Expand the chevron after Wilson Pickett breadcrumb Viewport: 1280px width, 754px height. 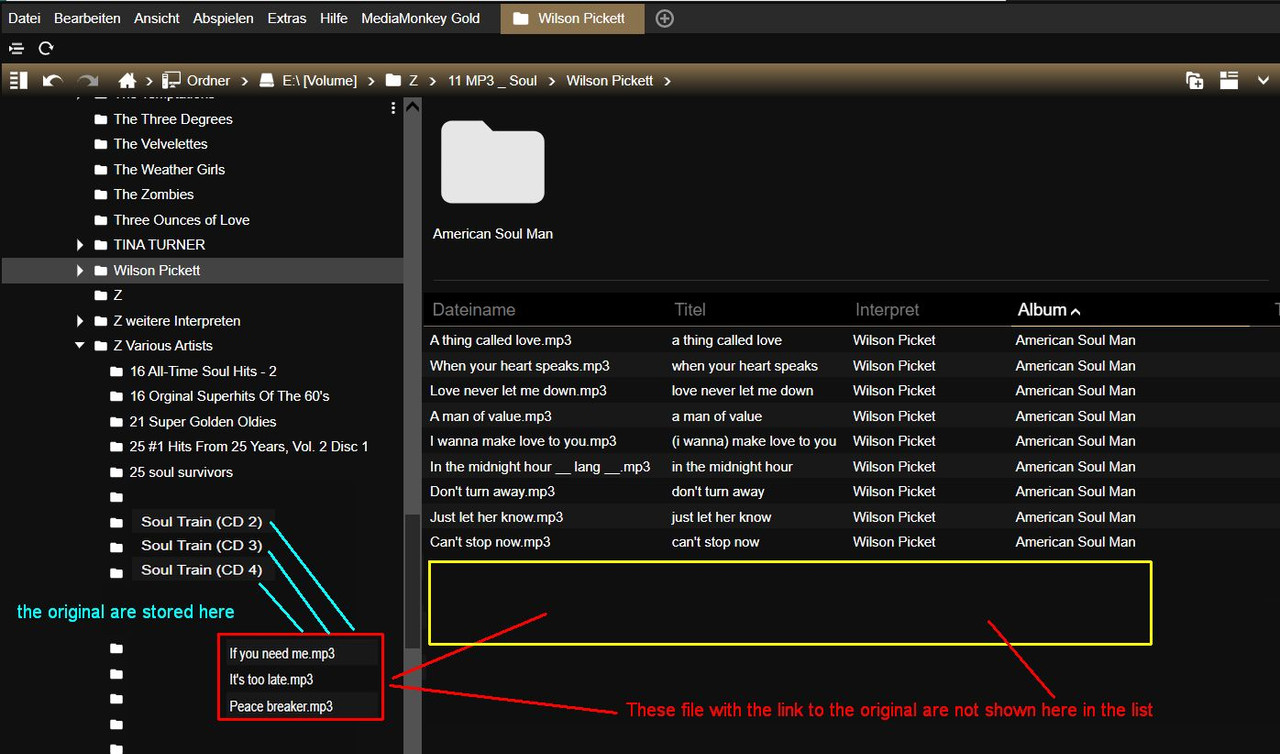[667, 80]
